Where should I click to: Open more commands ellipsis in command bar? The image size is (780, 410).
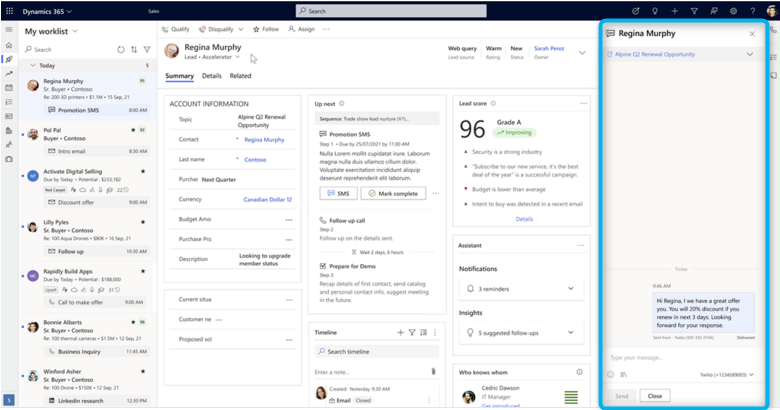click(326, 29)
